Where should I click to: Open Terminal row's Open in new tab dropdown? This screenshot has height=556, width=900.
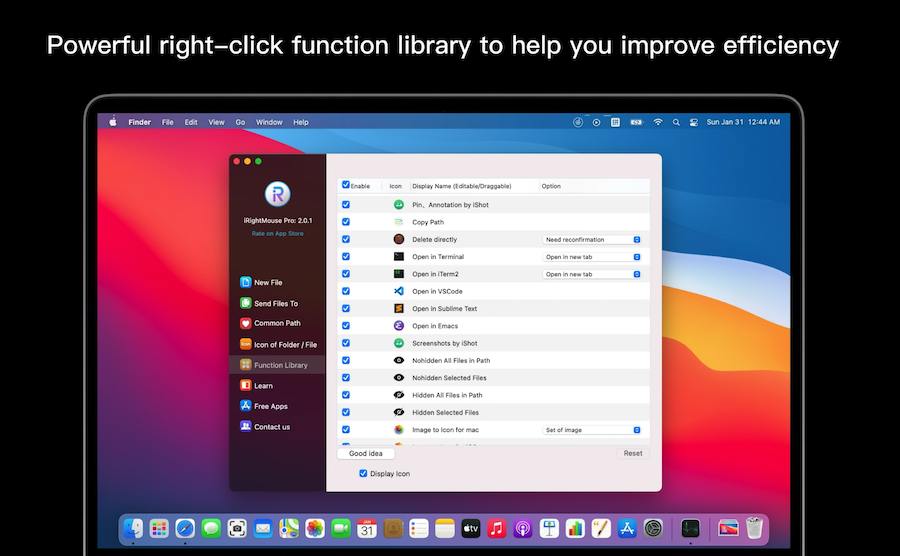592,256
